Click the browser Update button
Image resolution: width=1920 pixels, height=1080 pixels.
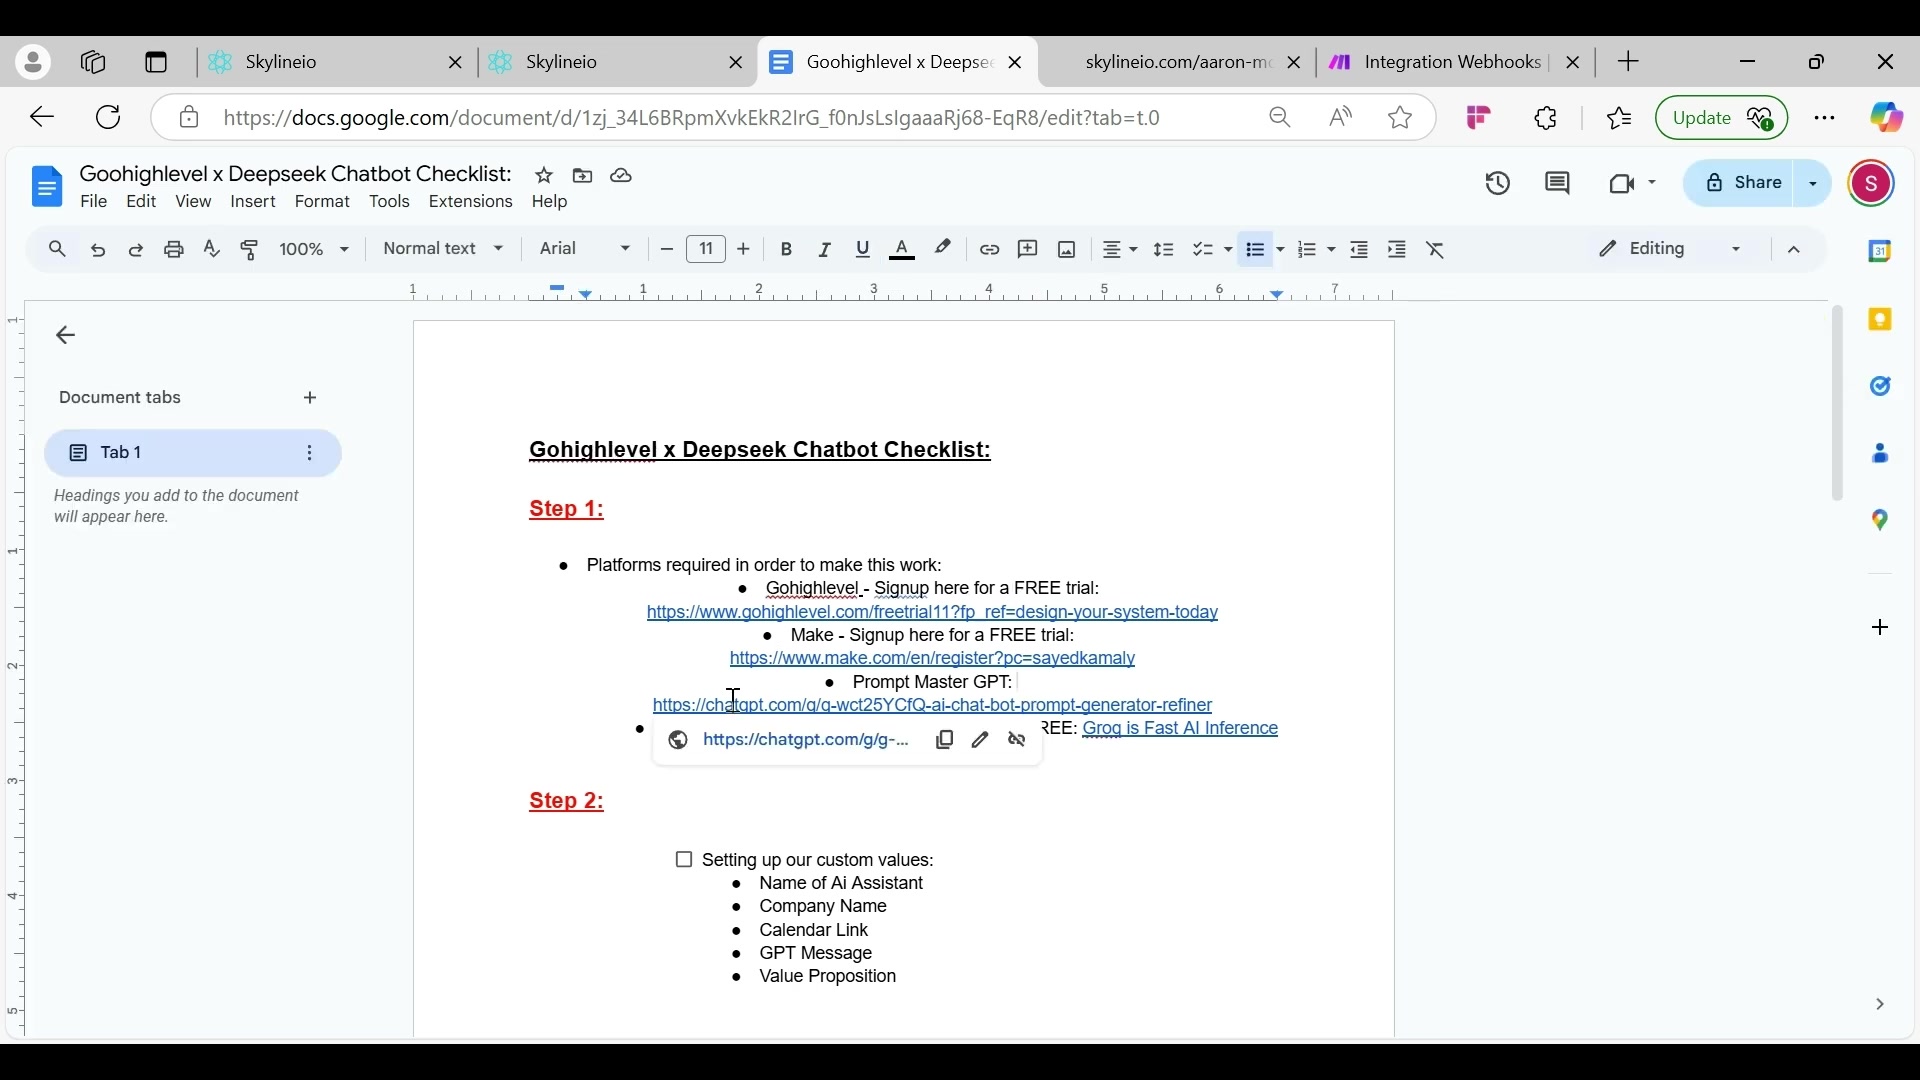(x=1721, y=118)
